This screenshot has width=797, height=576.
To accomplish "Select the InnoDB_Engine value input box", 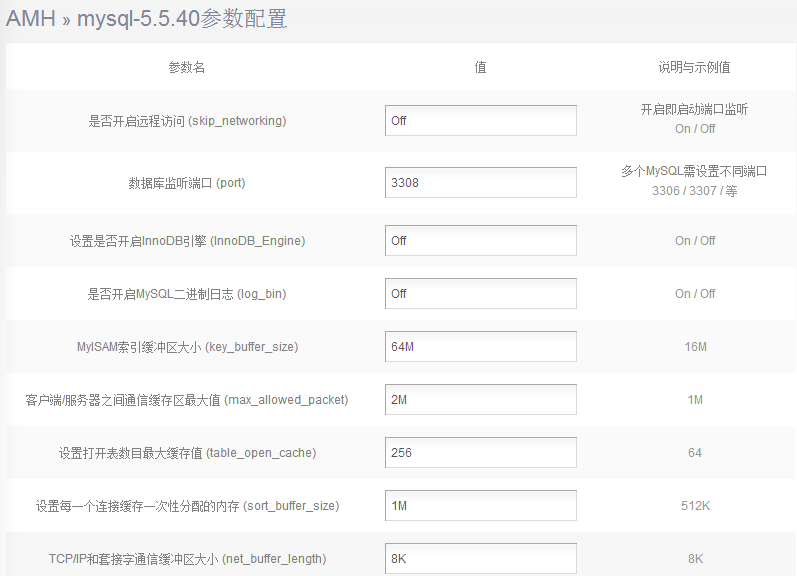I will point(480,241).
